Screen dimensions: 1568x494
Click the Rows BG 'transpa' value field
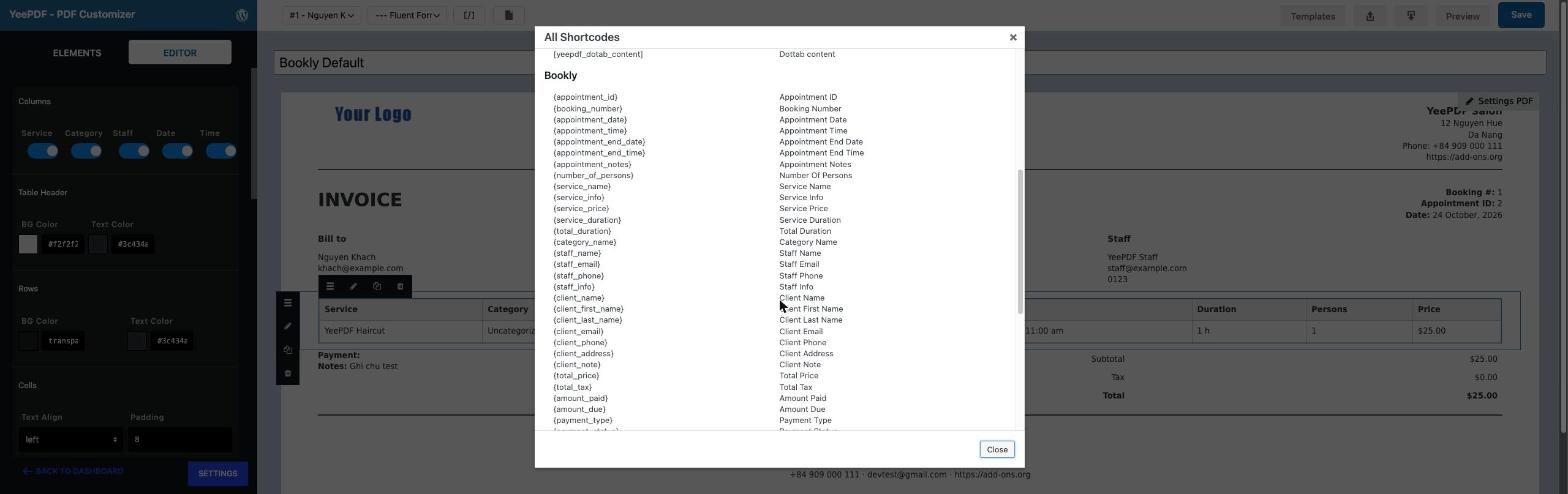click(x=62, y=341)
